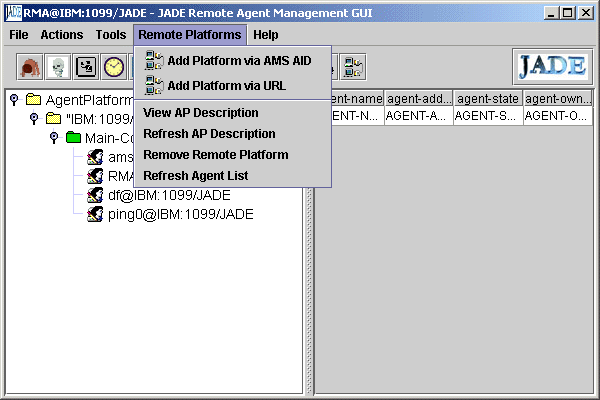
Task: Click the agent-add... column header
Action: pos(419,99)
